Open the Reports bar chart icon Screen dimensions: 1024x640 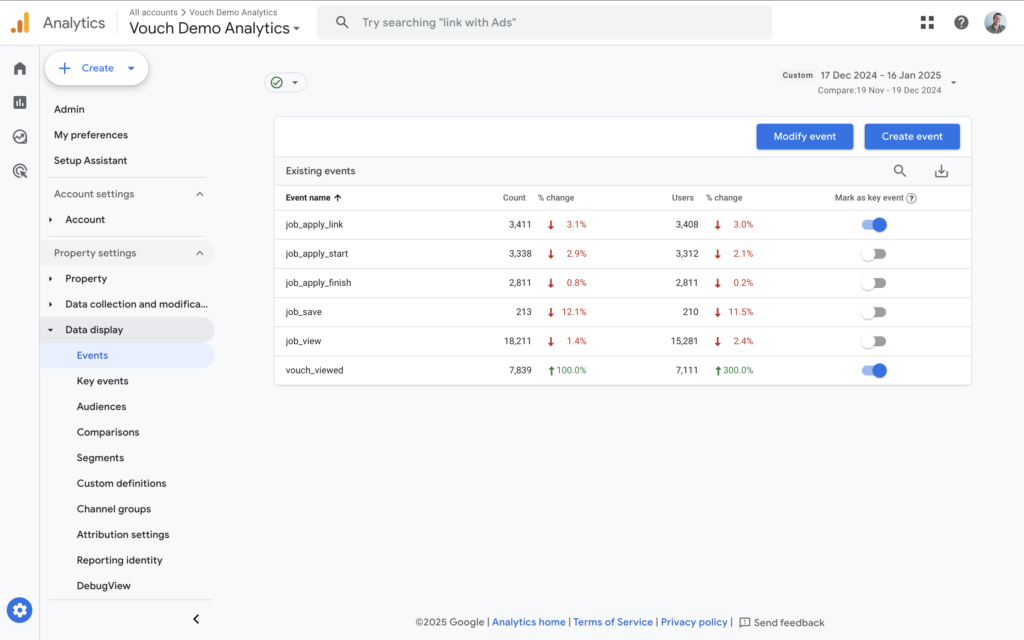pos(20,103)
